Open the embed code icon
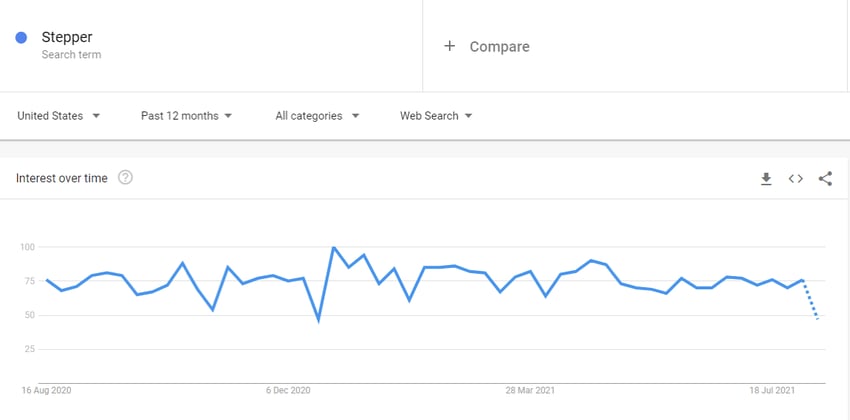Viewport: 850px width, 420px height. coord(795,179)
